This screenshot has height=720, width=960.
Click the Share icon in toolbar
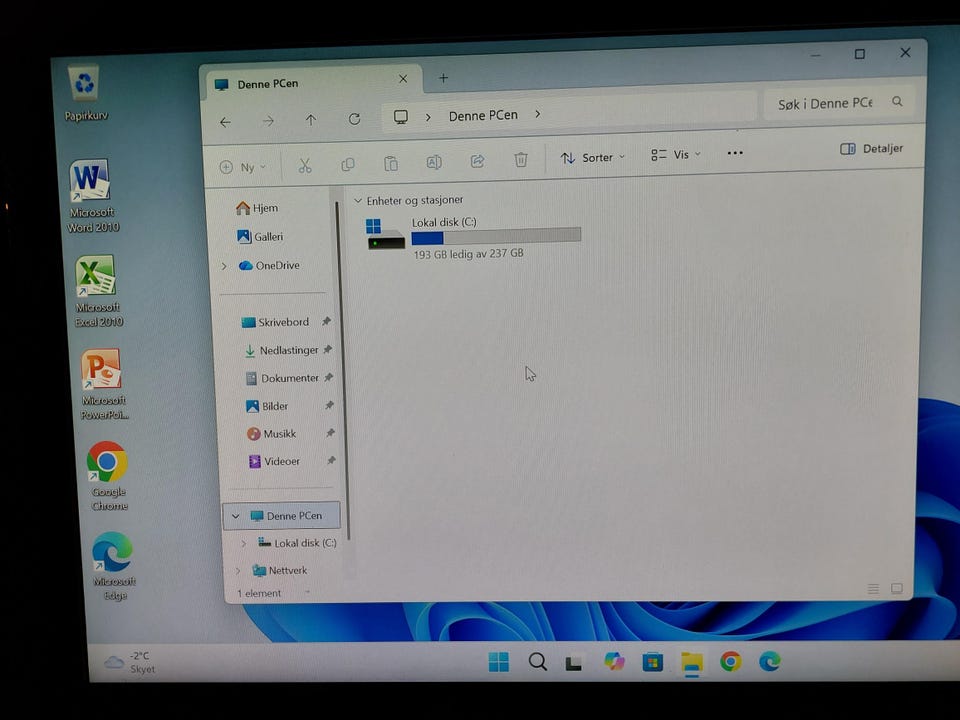coord(478,161)
